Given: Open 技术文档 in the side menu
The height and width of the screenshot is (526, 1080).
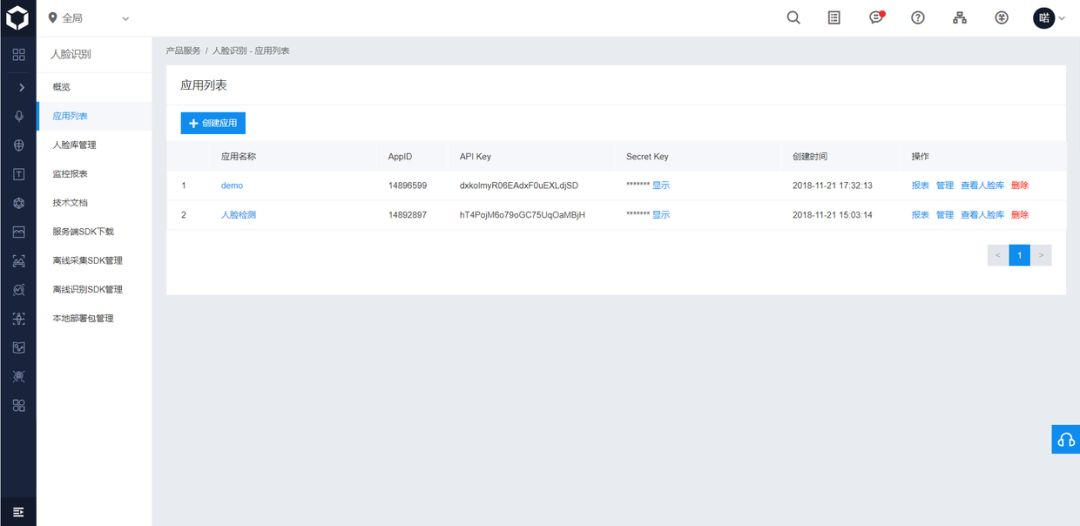Looking at the screenshot, I should [94, 203].
